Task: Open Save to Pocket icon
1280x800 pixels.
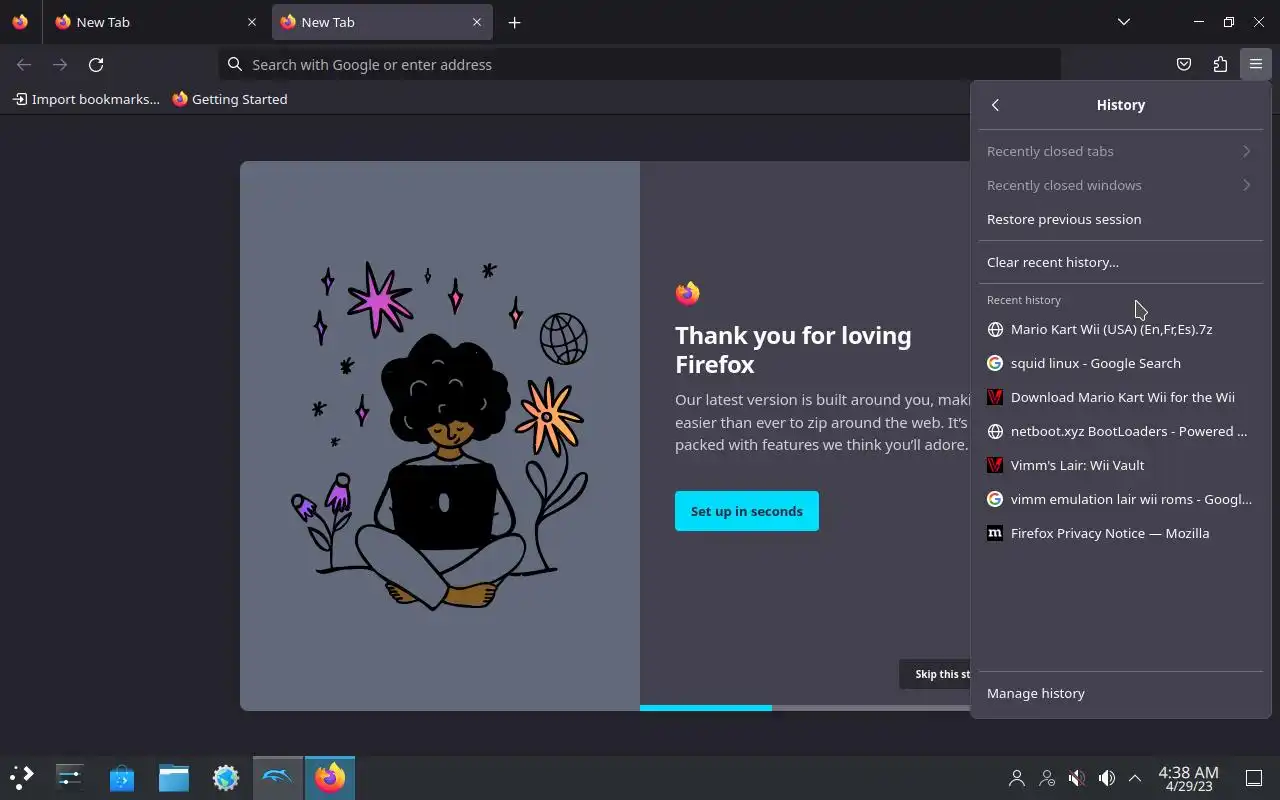Action: 1184,64
